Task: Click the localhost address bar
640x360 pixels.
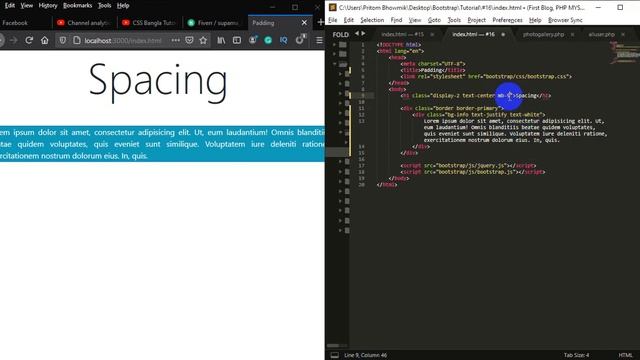Action: 122,40
